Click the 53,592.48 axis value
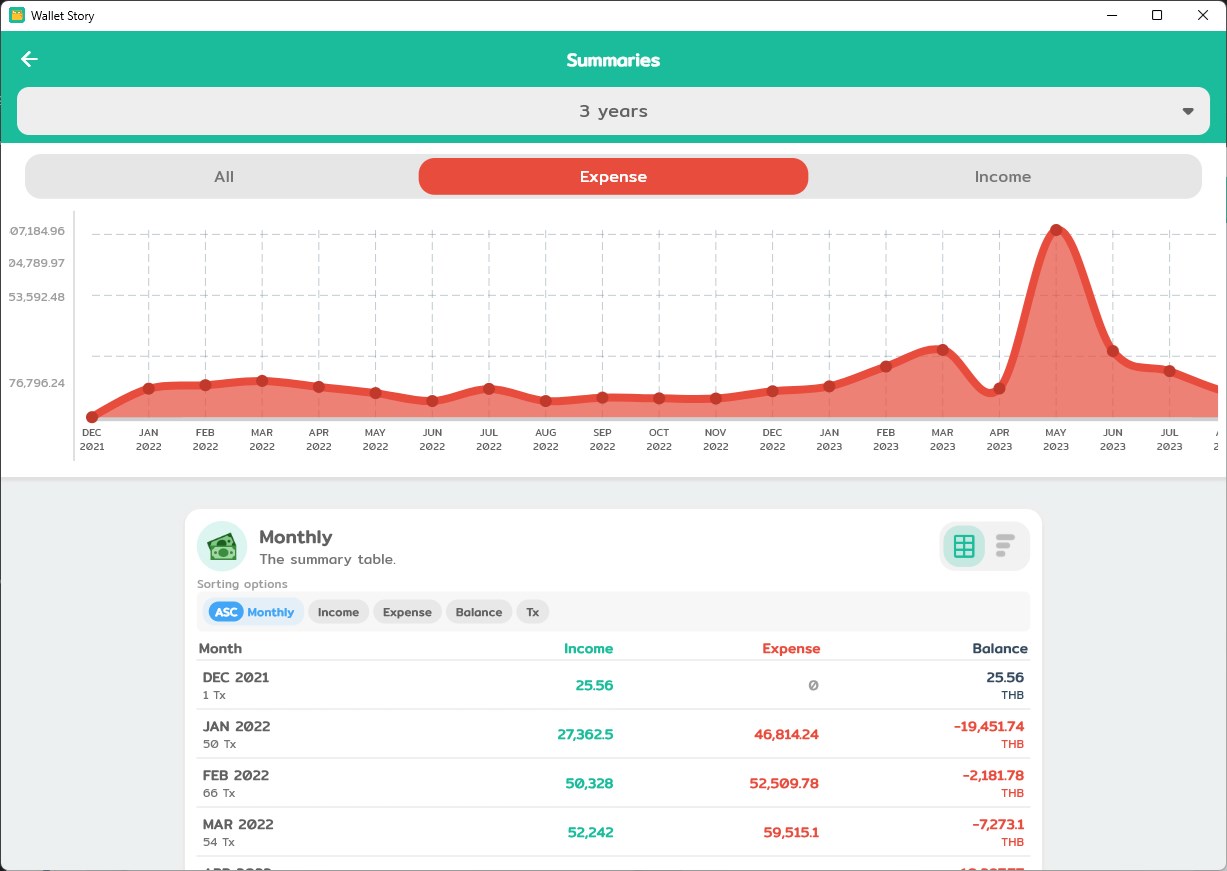This screenshot has height=871, width=1227. tap(37, 297)
